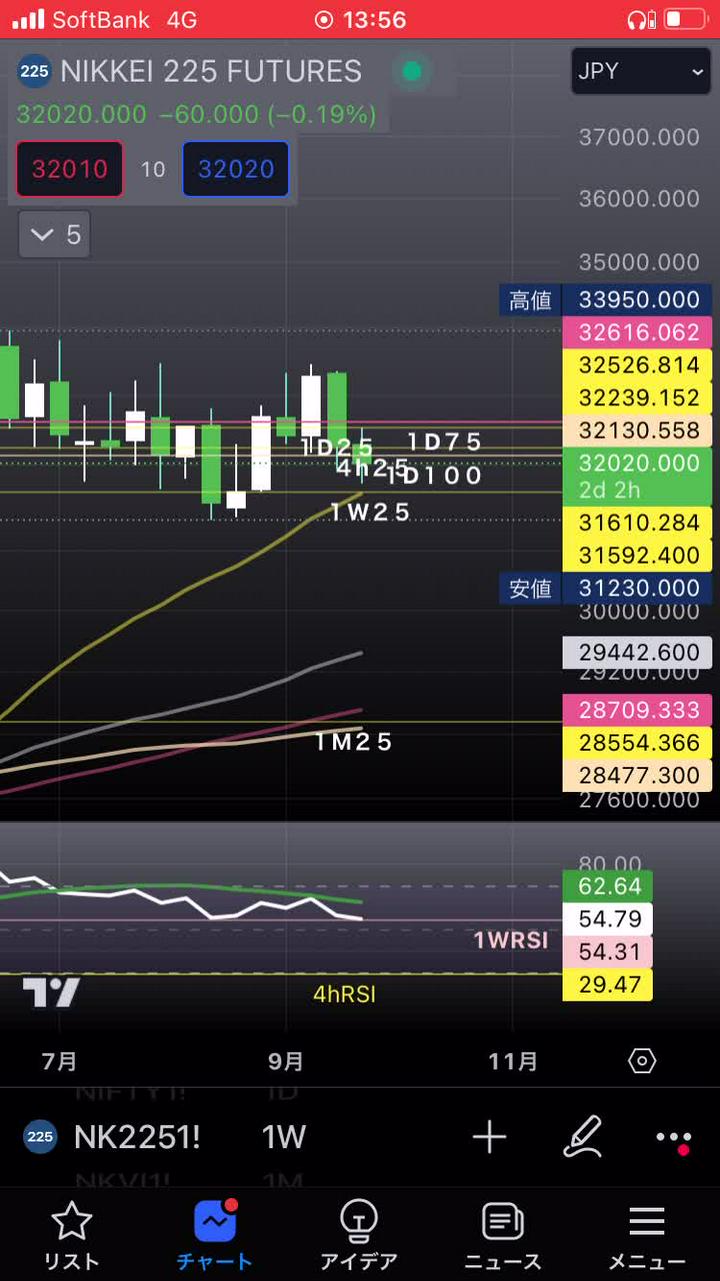Switch to the アイデア ideas tab
The image size is (720, 1281).
(x=358, y=1236)
